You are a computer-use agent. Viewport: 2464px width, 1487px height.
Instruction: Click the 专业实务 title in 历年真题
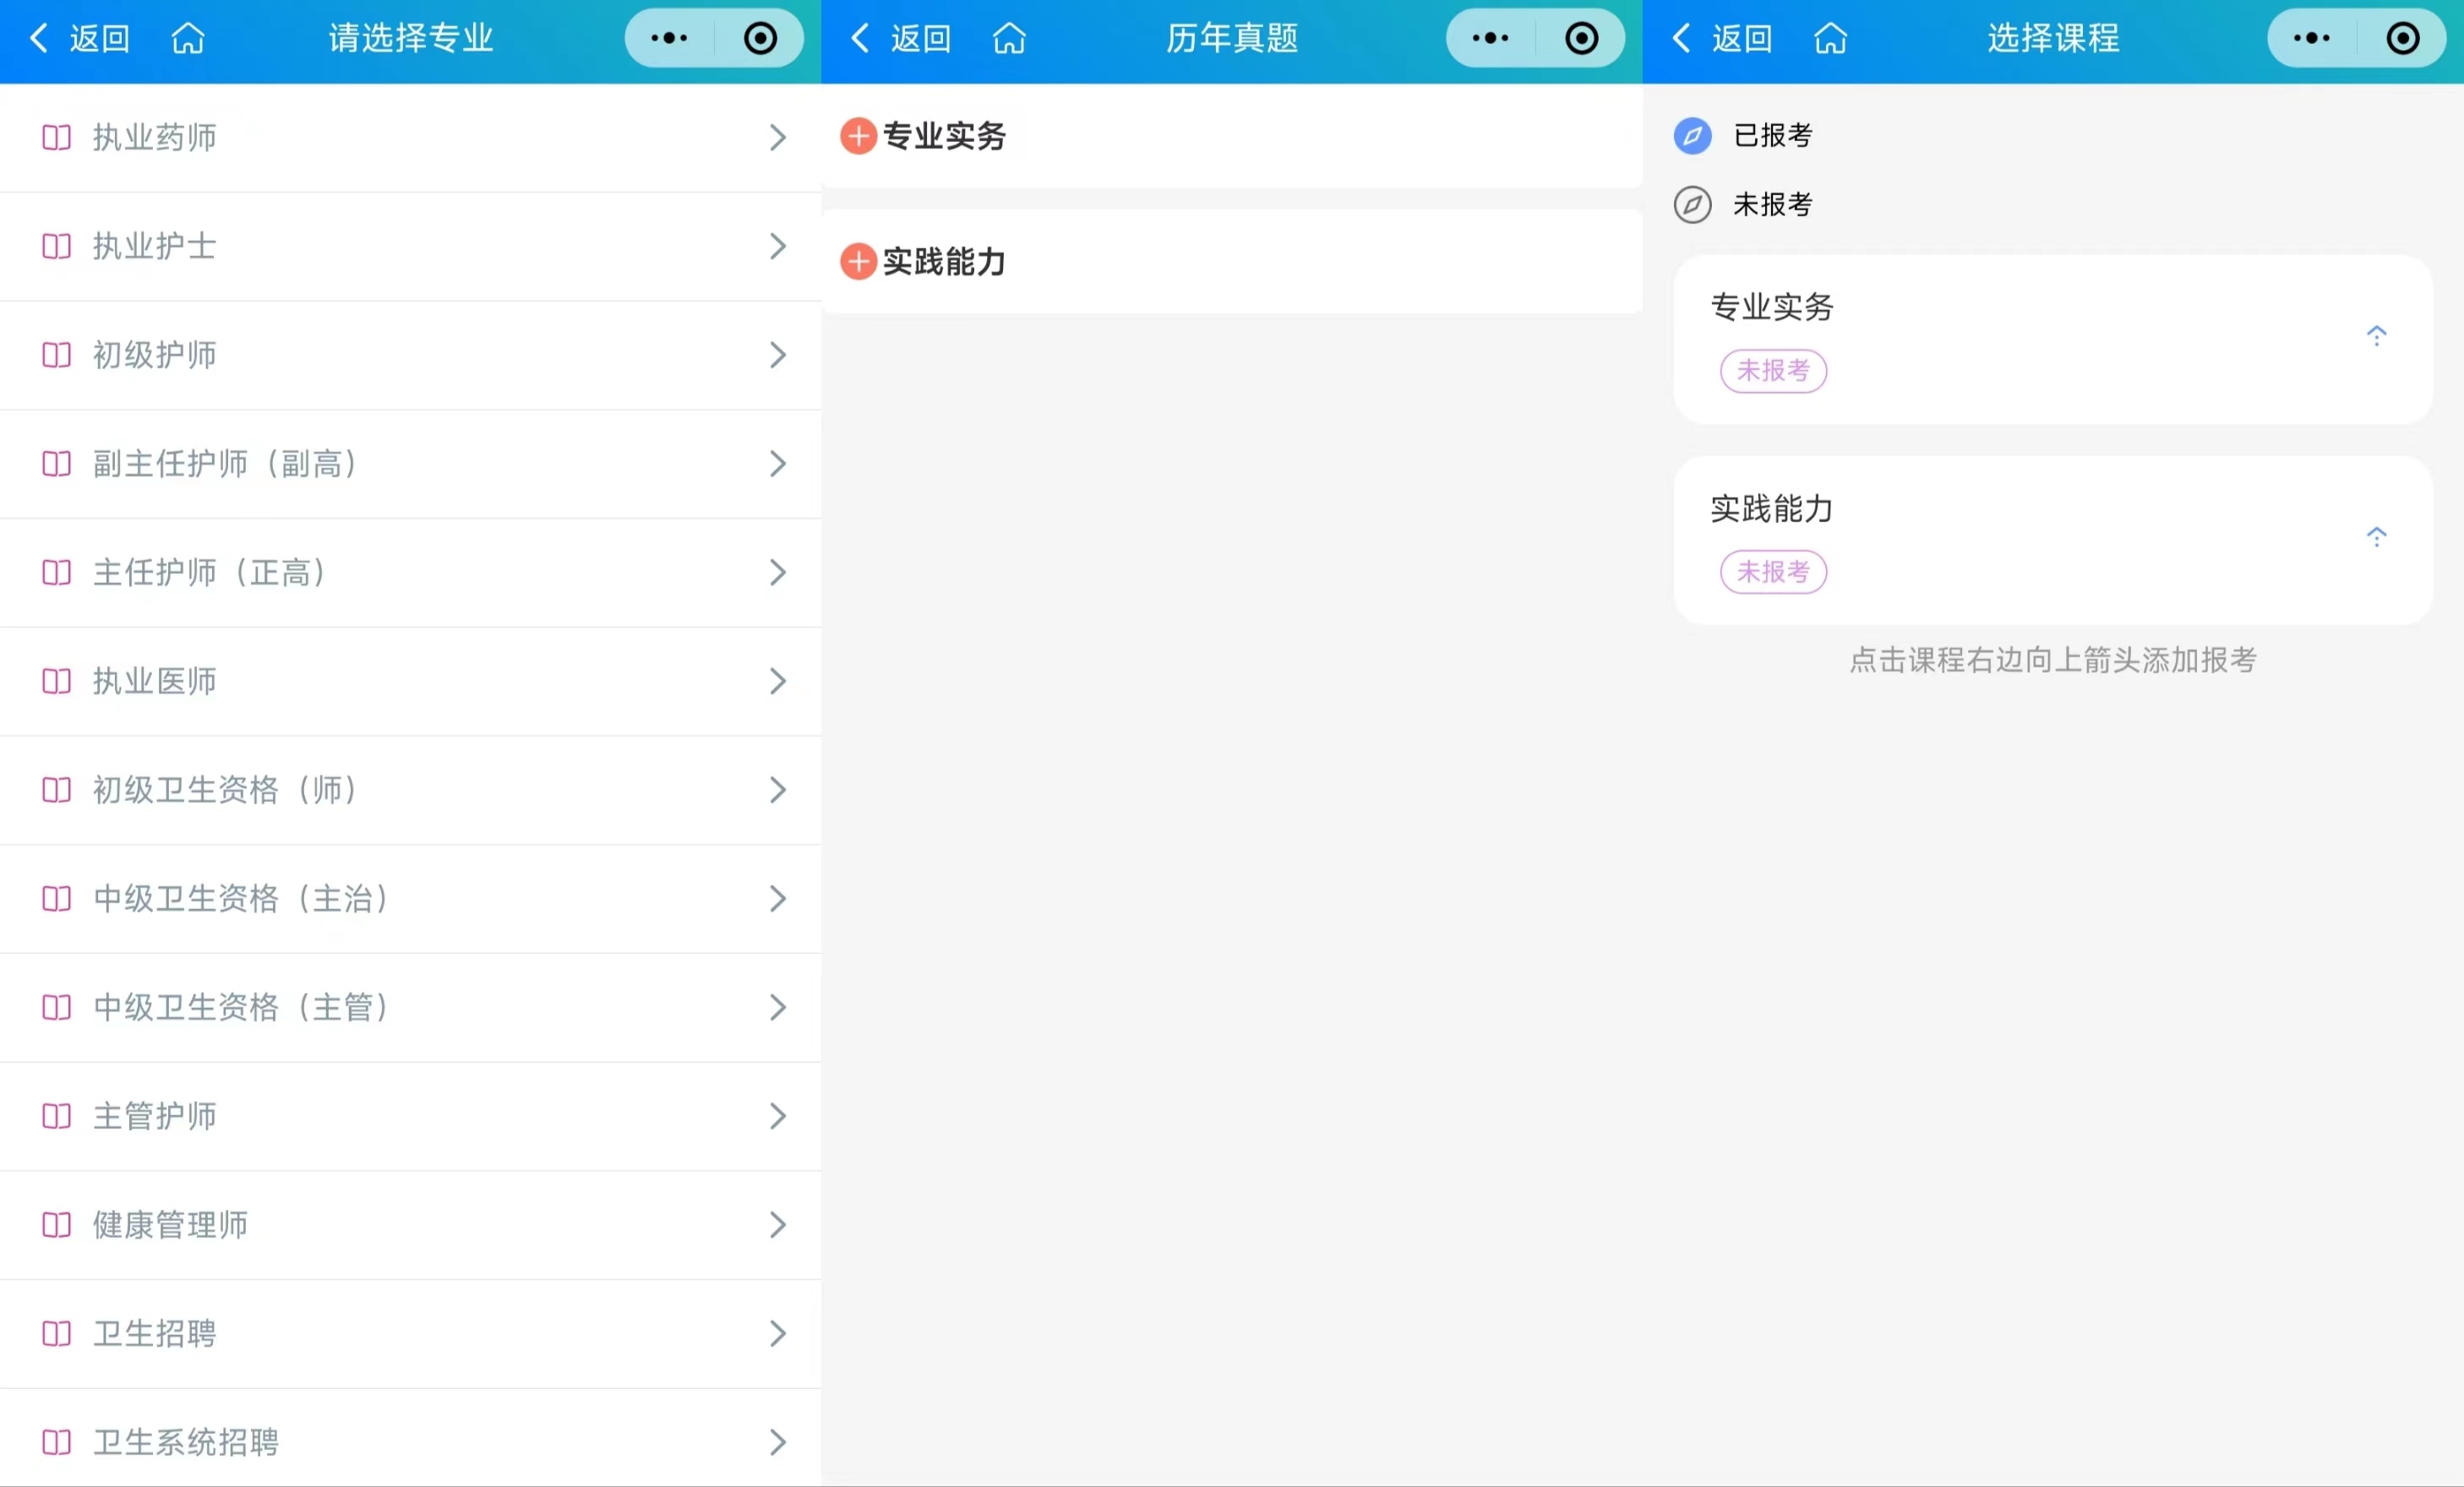(x=944, y=136)
